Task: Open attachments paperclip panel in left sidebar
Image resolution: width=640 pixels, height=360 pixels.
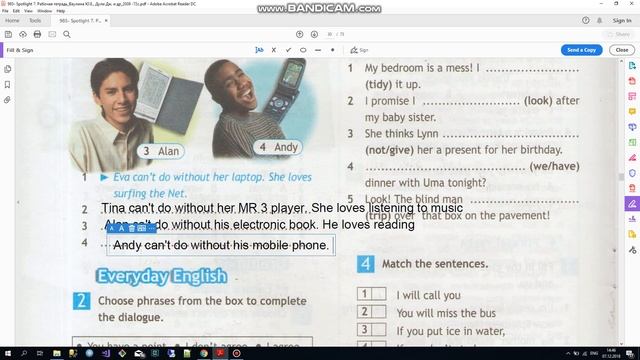Action: [x=7, y=100]
